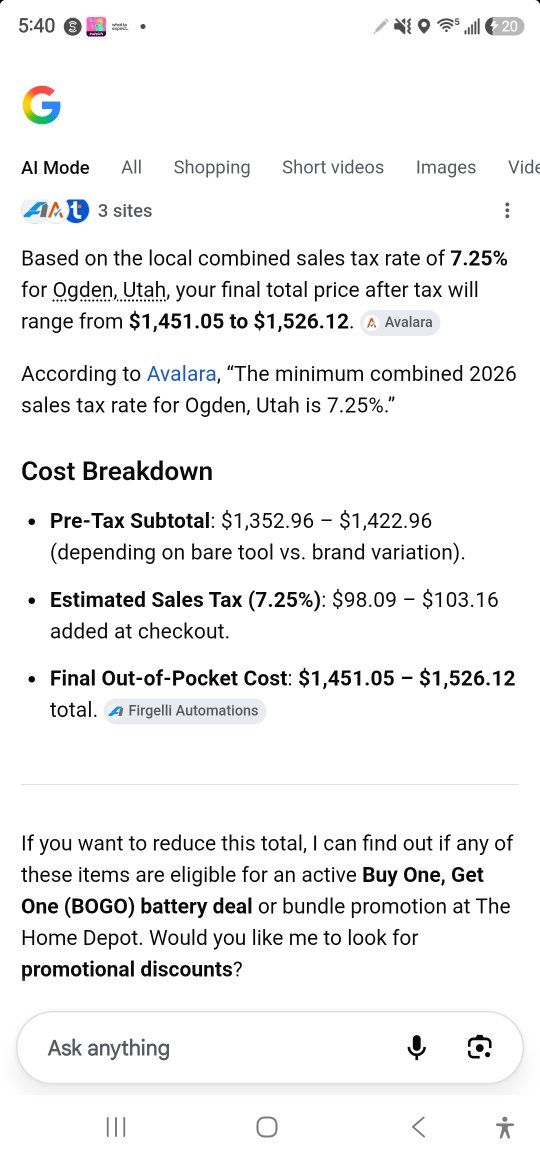Select the Images tab
Screen dimensions: 540x1158
pyautogui.click(x=446, y=168)
